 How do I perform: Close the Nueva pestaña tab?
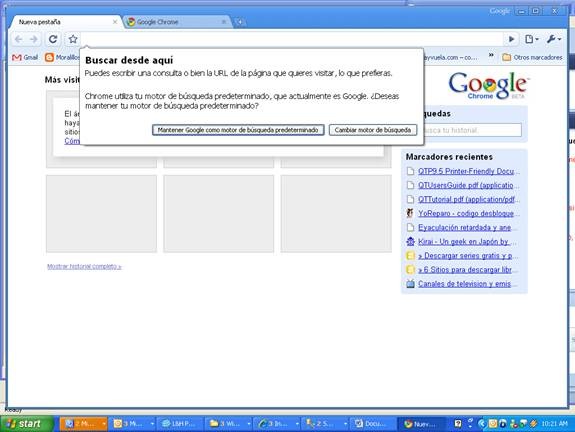click(x=115, y=22)
